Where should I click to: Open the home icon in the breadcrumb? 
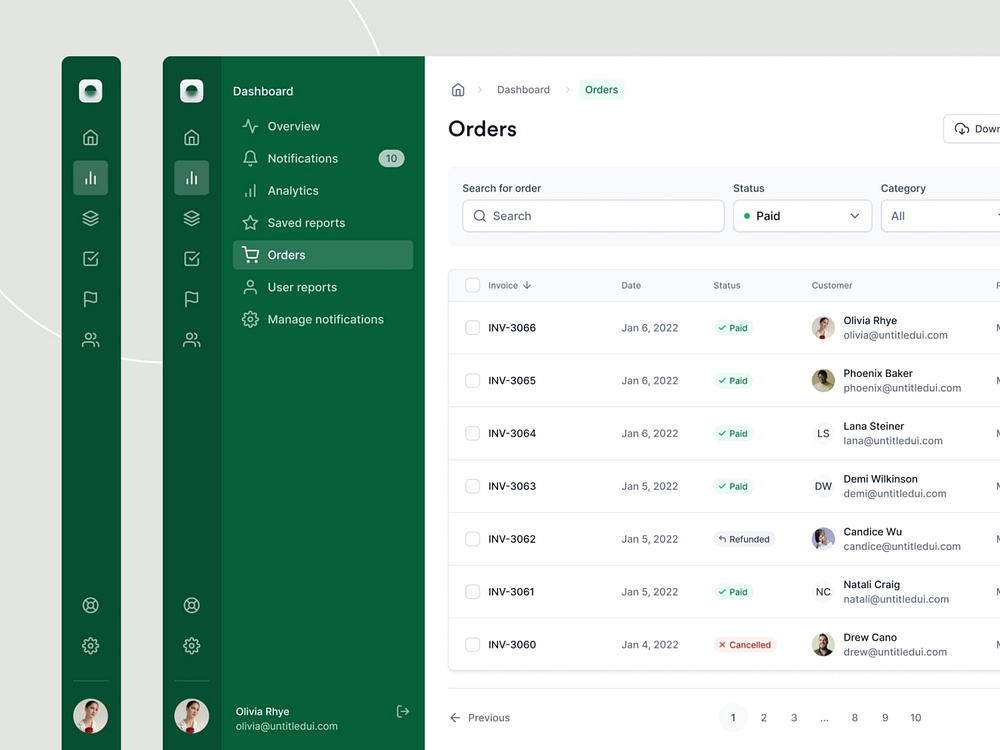[x=458, y=90]
